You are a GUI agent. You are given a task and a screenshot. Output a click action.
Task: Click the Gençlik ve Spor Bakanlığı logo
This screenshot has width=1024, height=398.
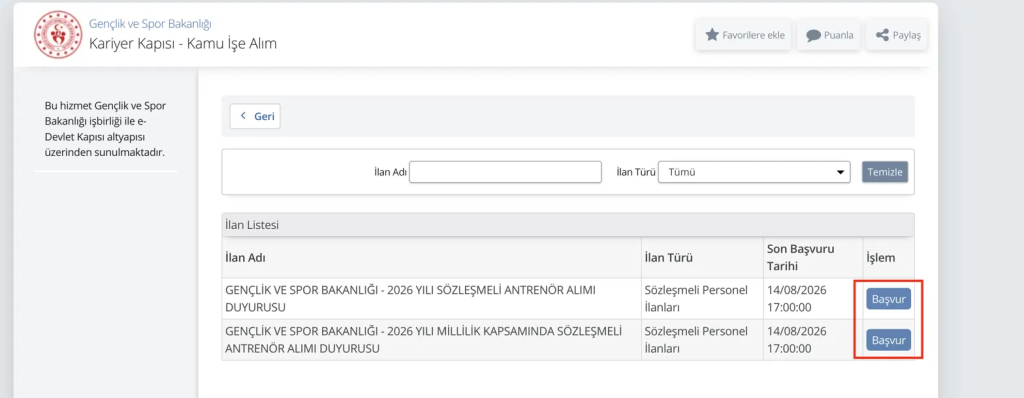(58, 35)
